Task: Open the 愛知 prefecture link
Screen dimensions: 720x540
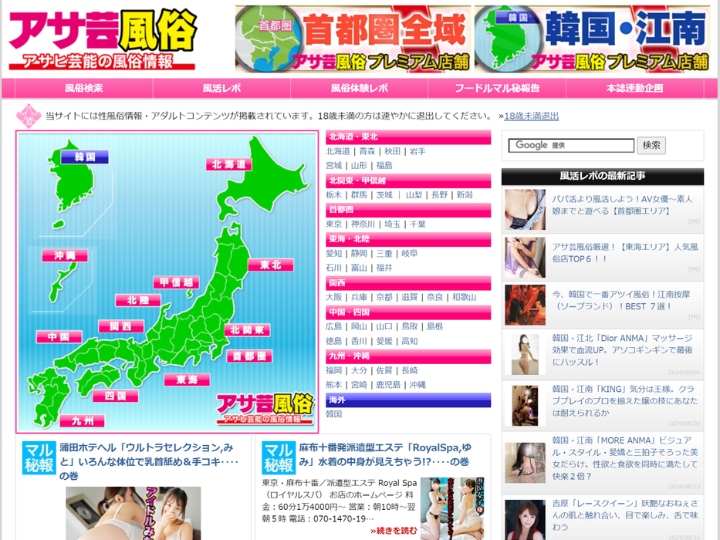Action: click(x=334, y=253)
